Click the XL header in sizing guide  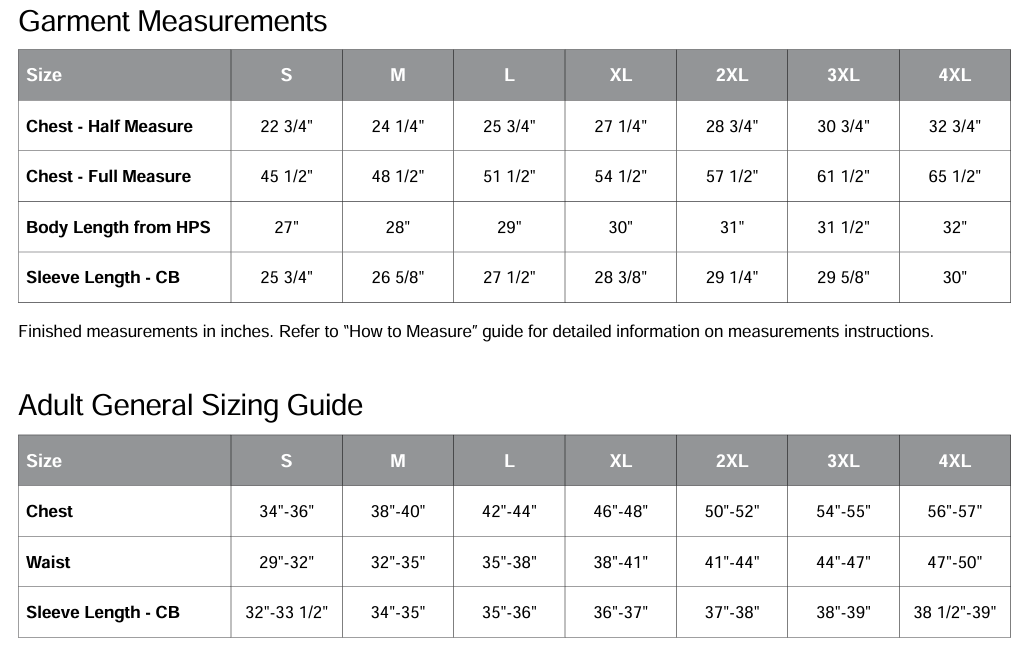620,461
